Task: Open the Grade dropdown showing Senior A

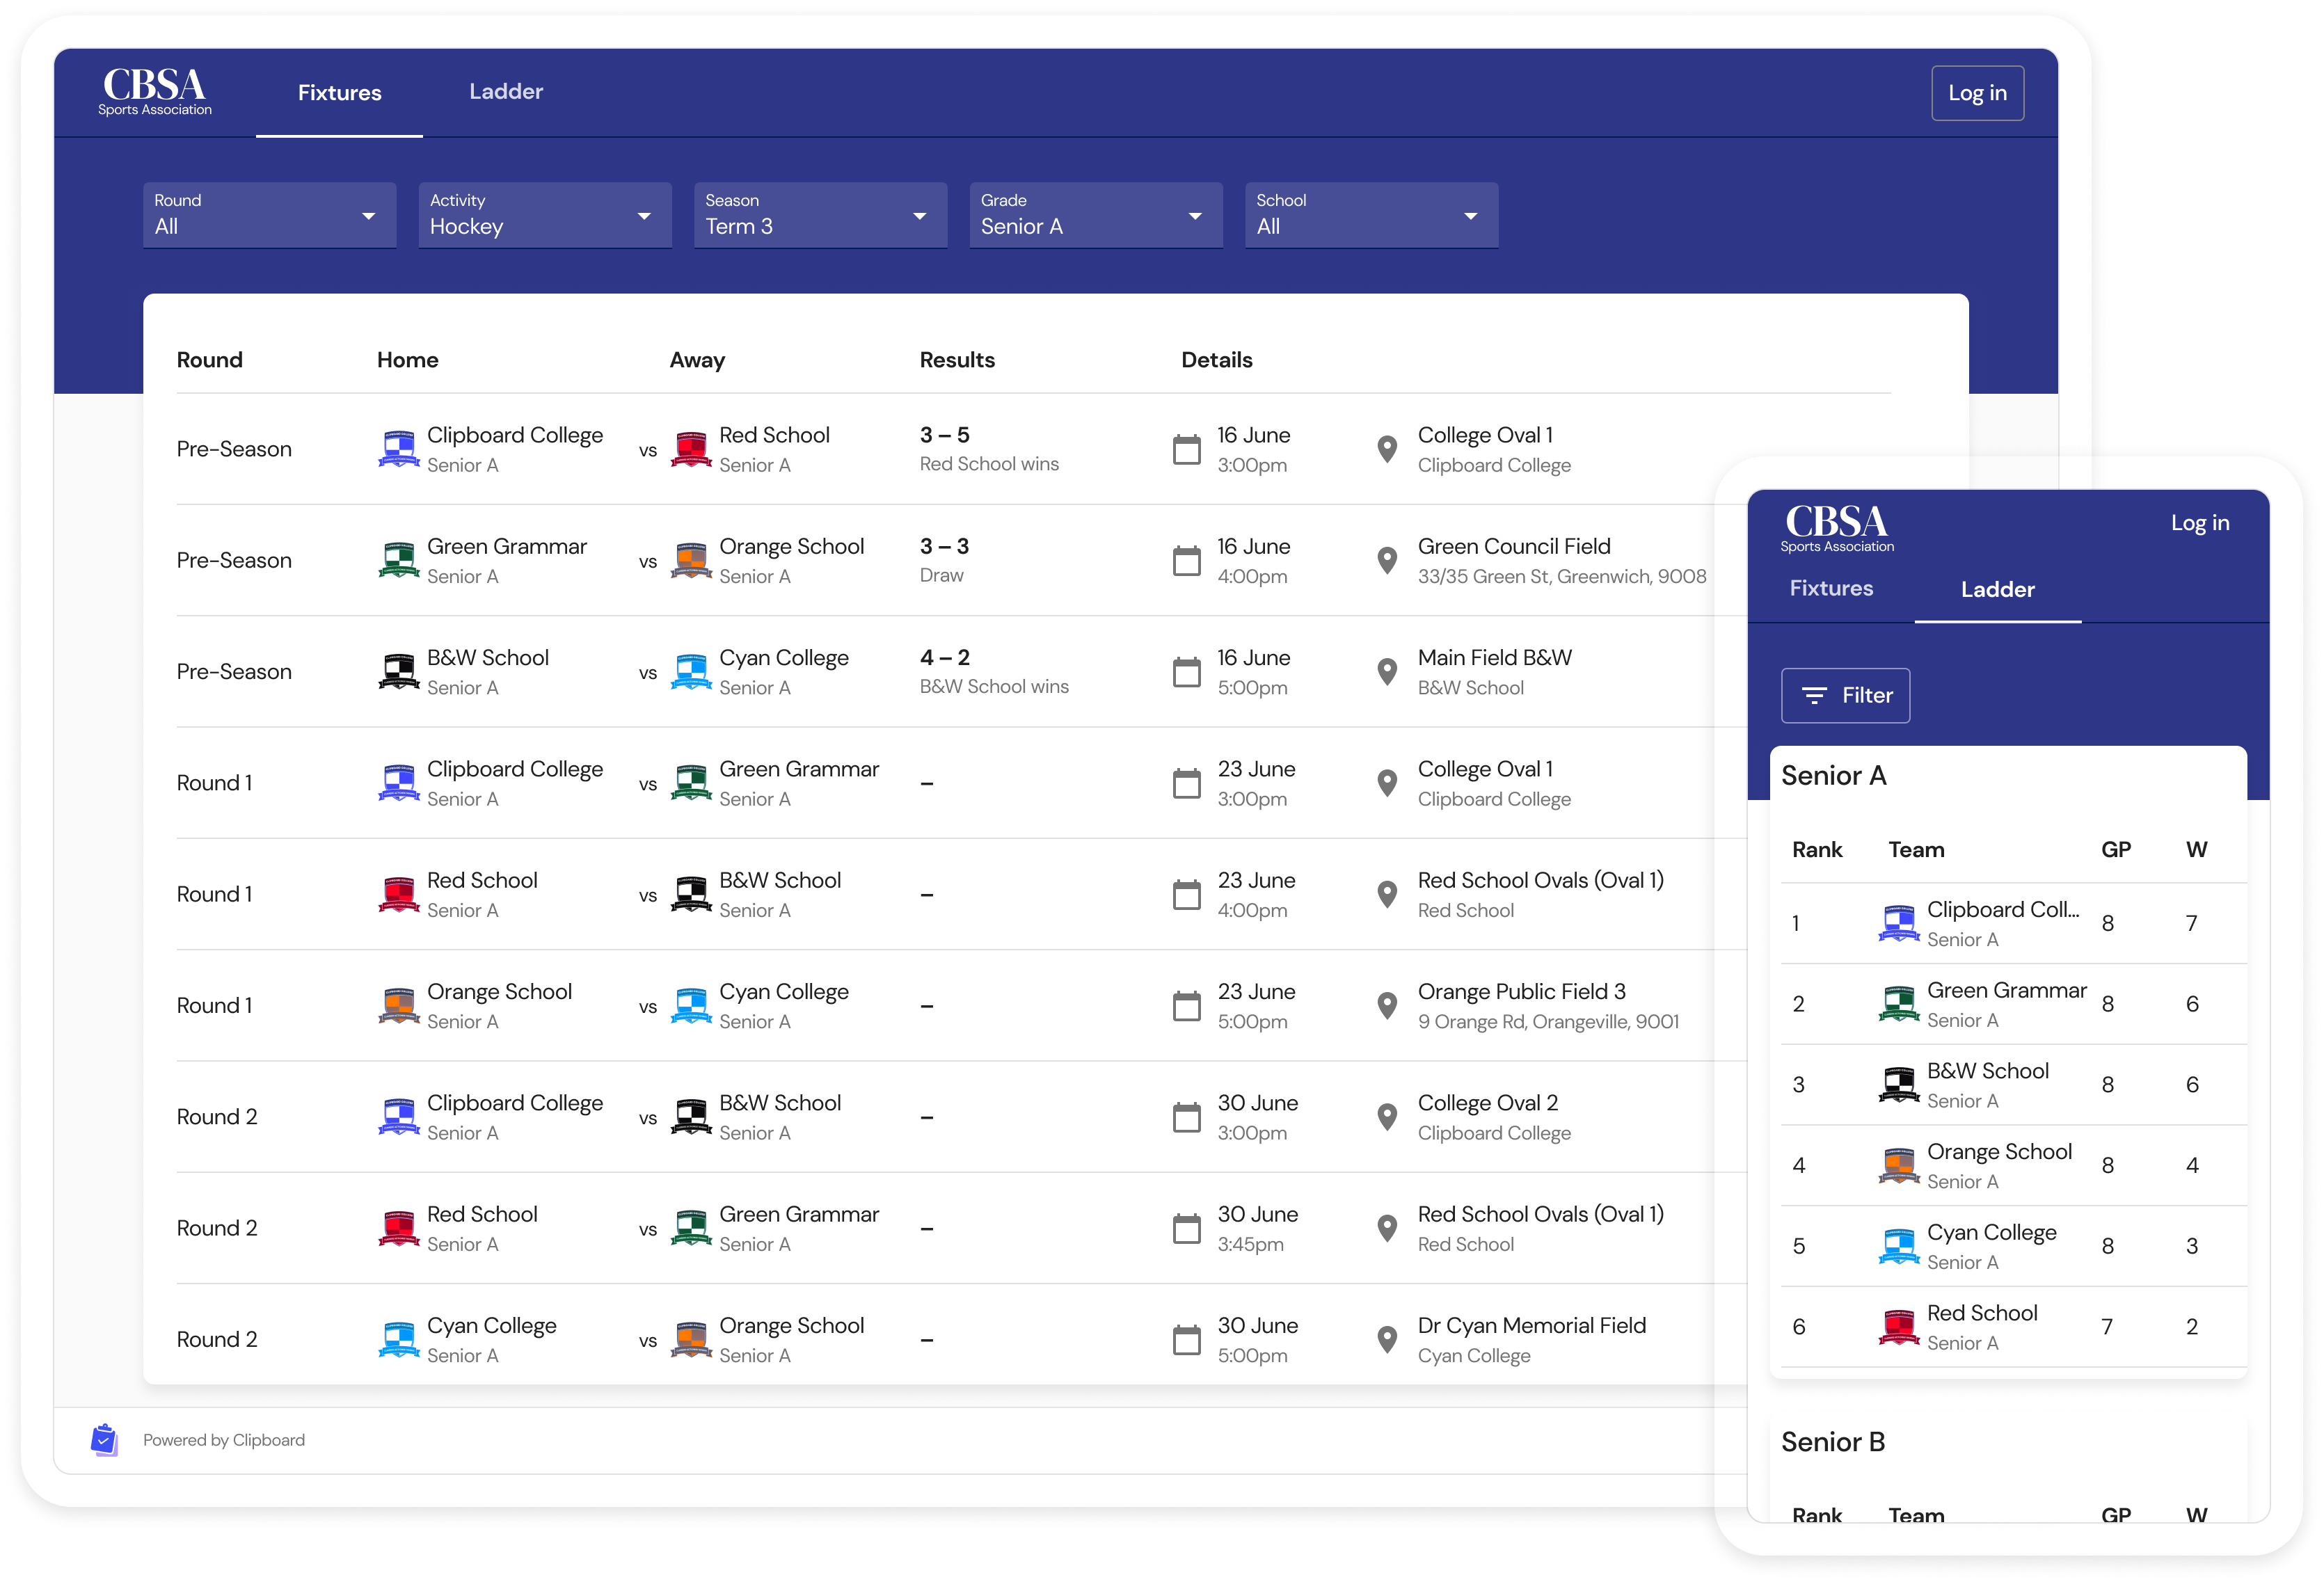Action: [x=1096, y=215]
